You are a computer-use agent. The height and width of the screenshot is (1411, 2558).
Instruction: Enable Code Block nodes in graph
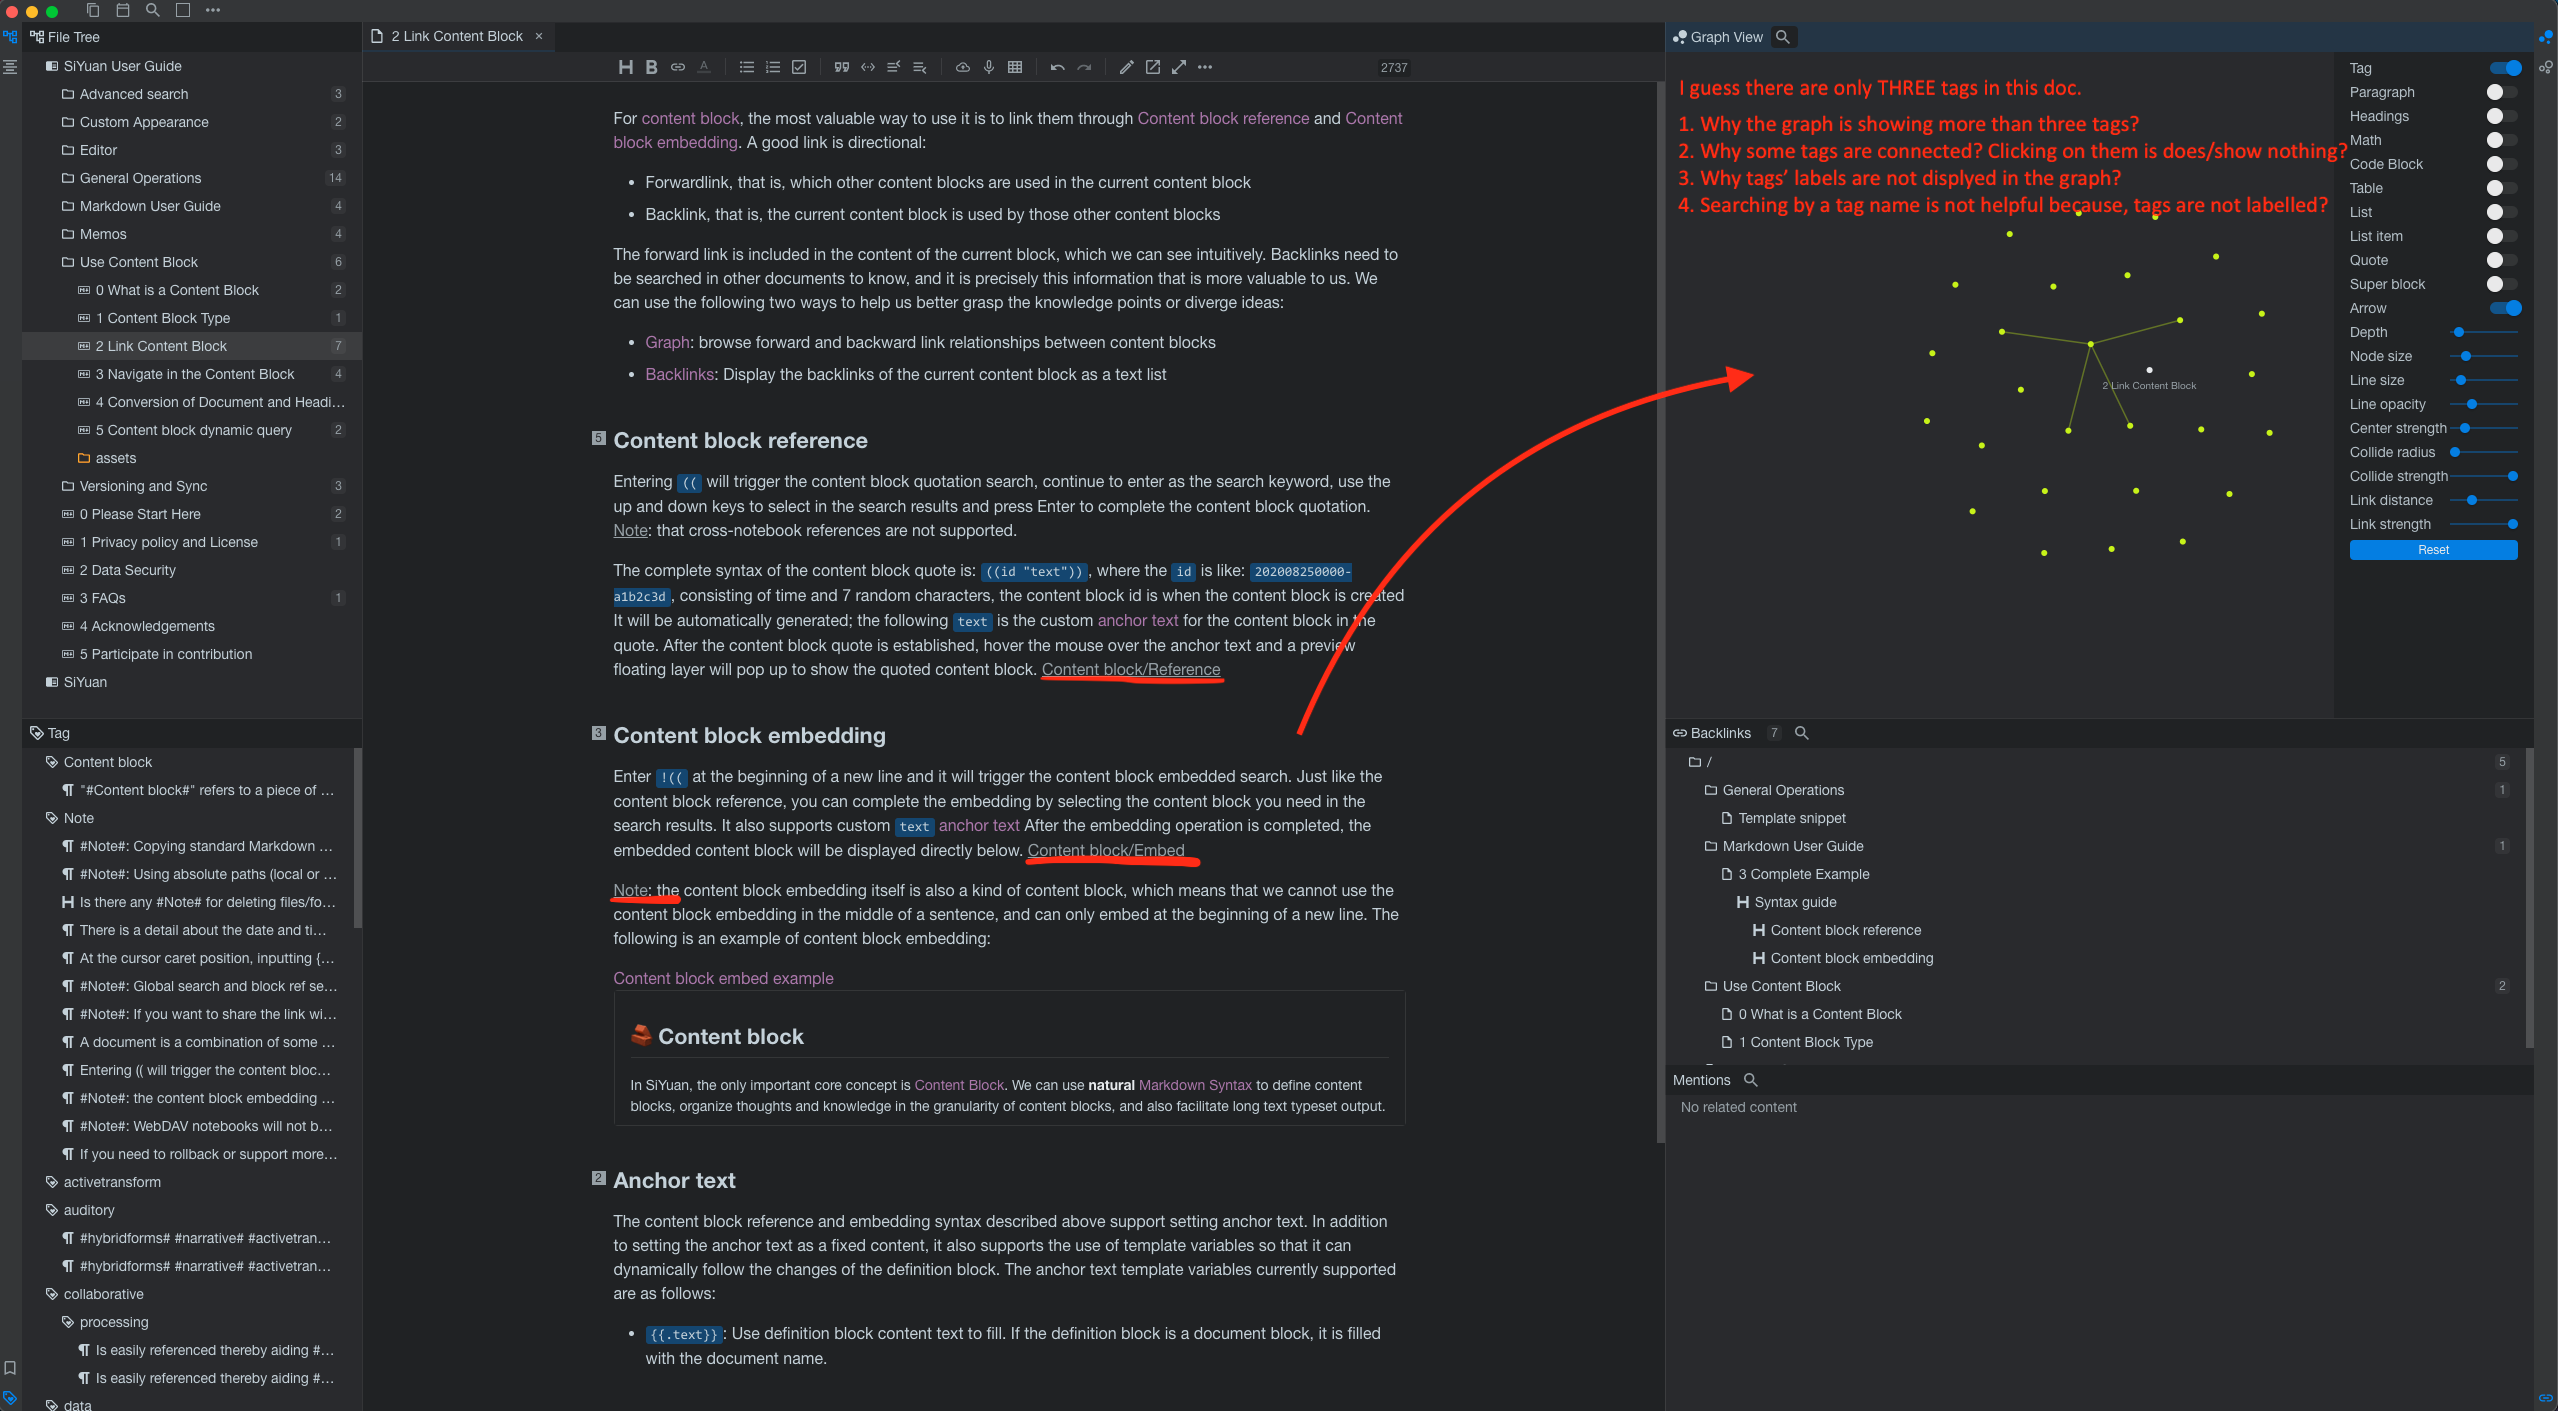point(2502,164)
